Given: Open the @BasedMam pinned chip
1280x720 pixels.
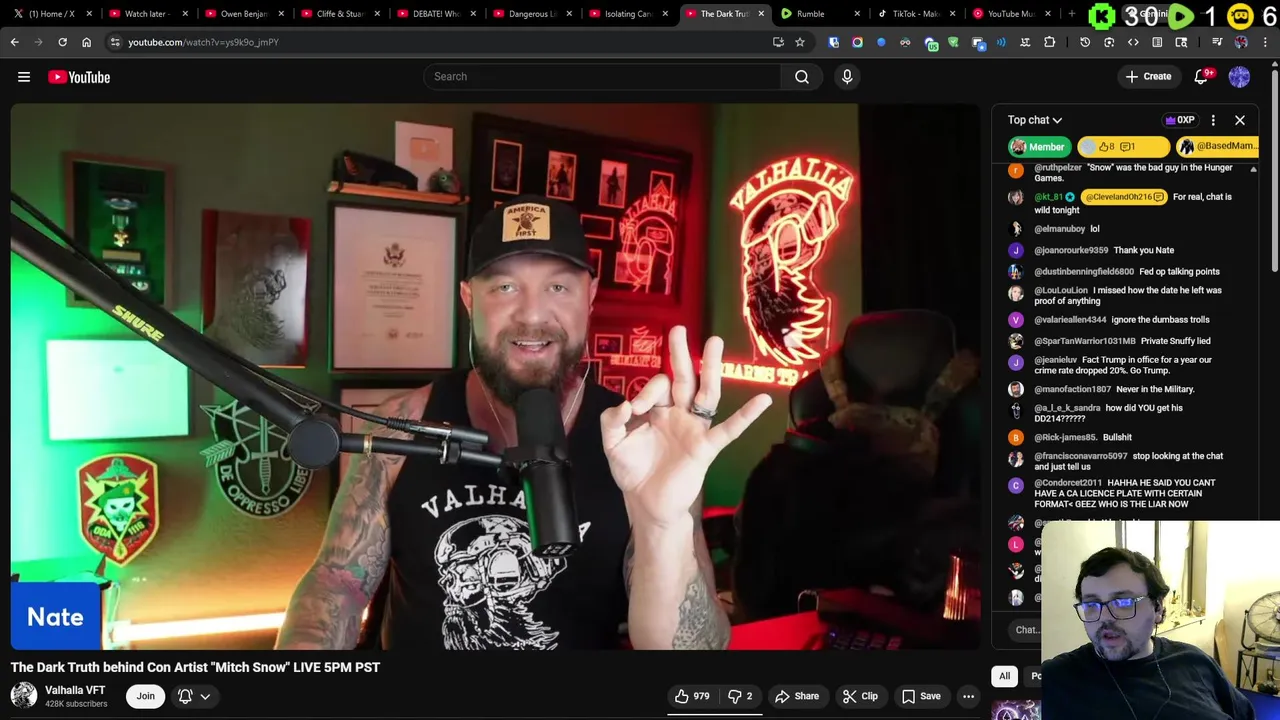Looking at the screenshot, I should pyautogui.click(x=1218, y=147).
